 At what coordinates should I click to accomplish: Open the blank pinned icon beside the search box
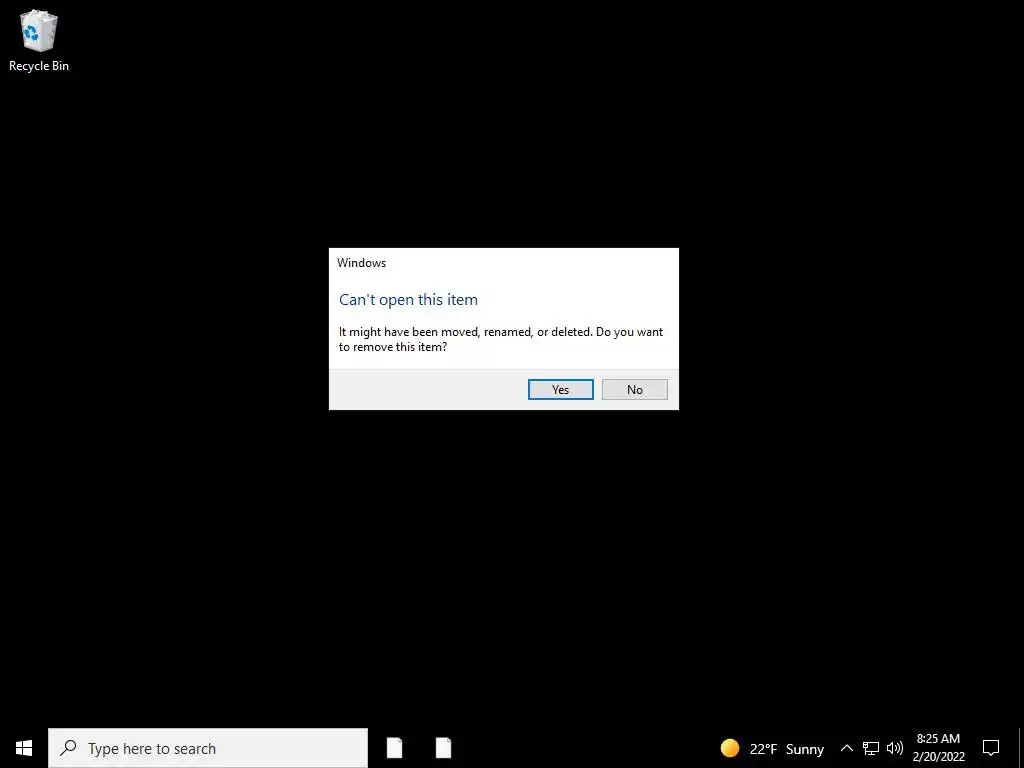point(394,748)
